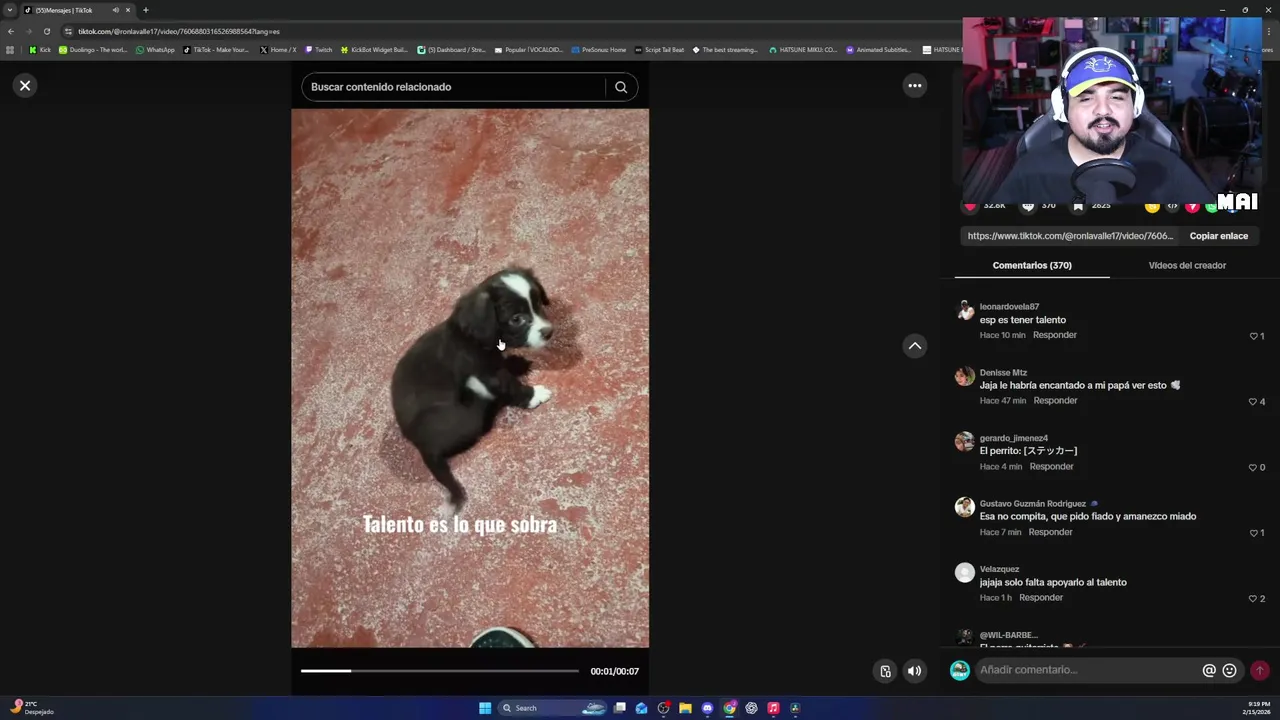Switch to Comentarios (370) tab
Image resolution: width=1280 pixels, height=720 pixels.
click(x=1032, y=265)
